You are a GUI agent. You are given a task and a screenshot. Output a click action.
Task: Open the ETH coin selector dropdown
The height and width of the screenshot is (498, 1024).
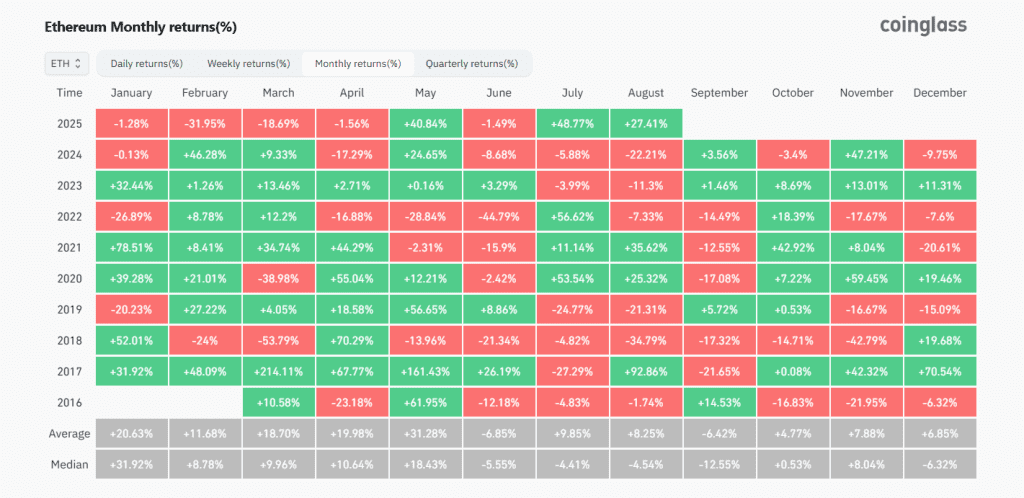pyautogui.click(x=65, y=63)
